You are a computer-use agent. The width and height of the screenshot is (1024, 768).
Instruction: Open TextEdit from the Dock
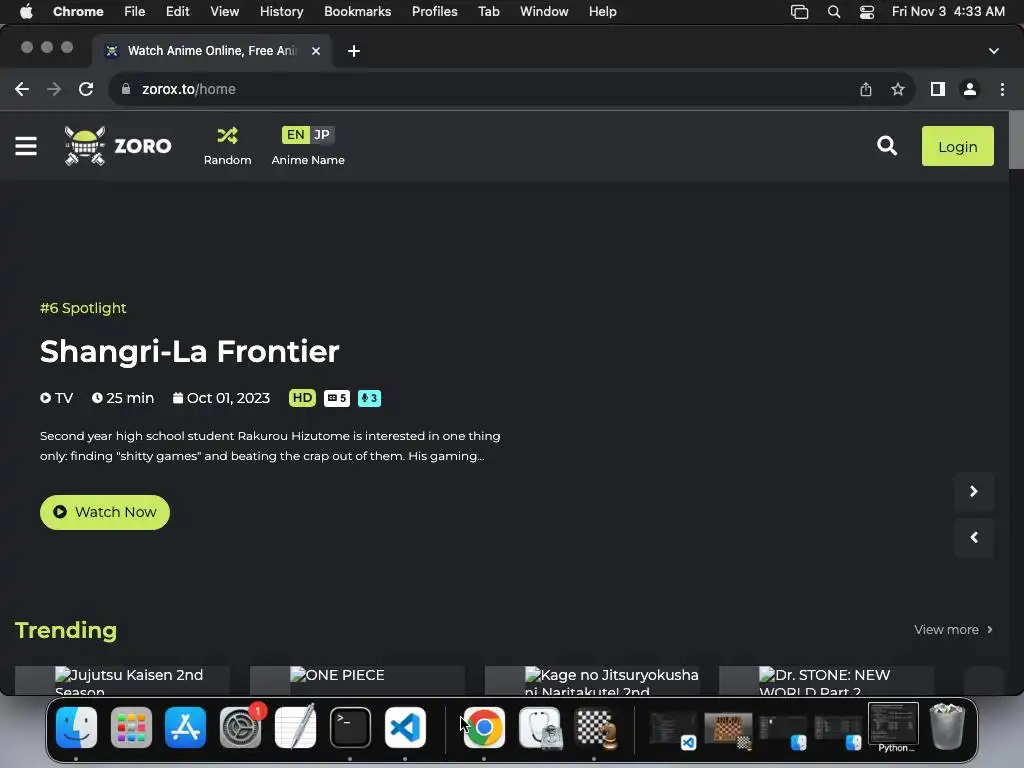tap(295, 727)
